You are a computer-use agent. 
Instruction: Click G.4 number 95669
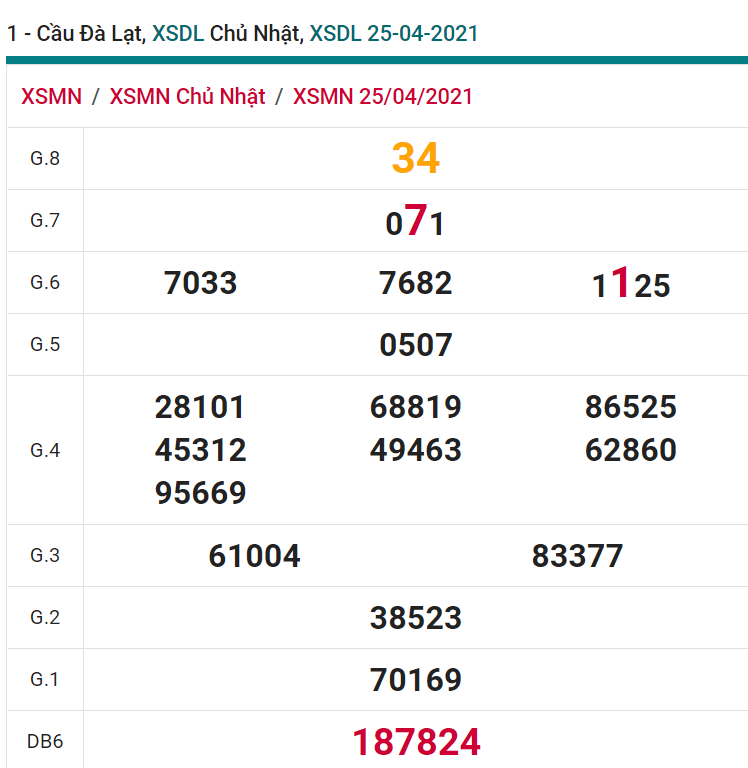pos(201,493)
